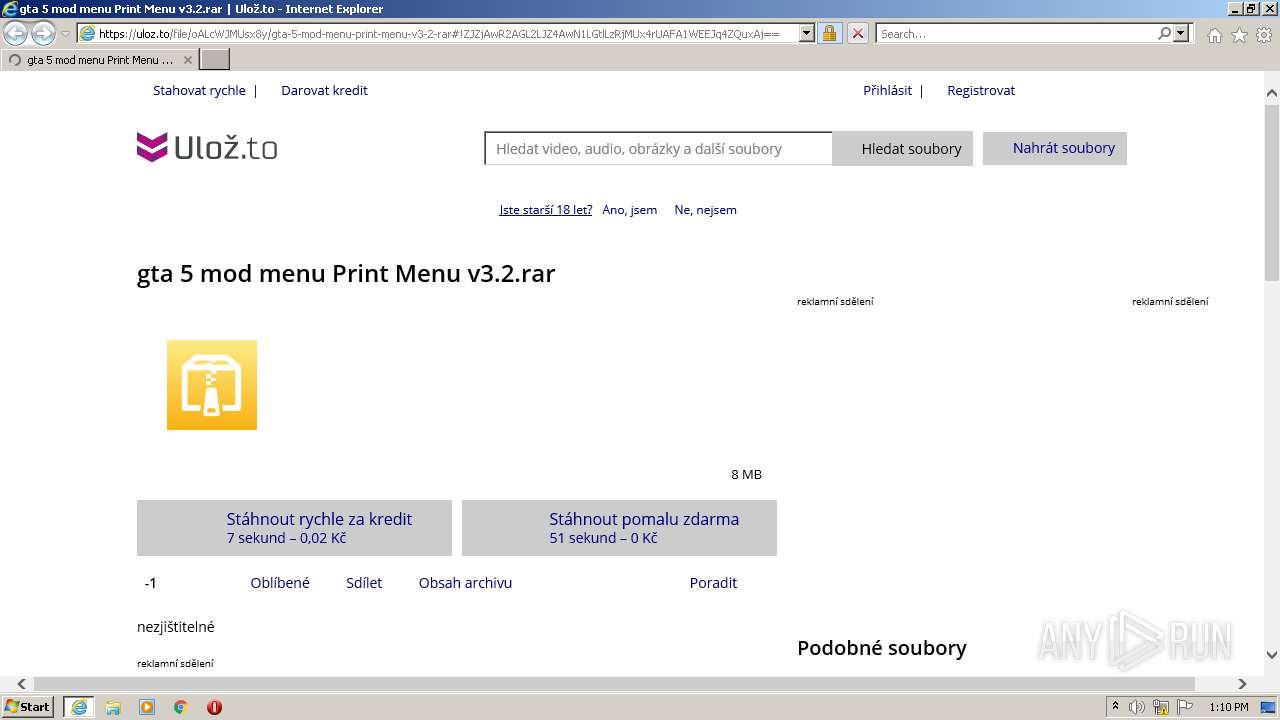Viewport: 1280px width, 720px height.
Task: Click the Internet Explorer back arrow button
Action: tap(16, 34)
